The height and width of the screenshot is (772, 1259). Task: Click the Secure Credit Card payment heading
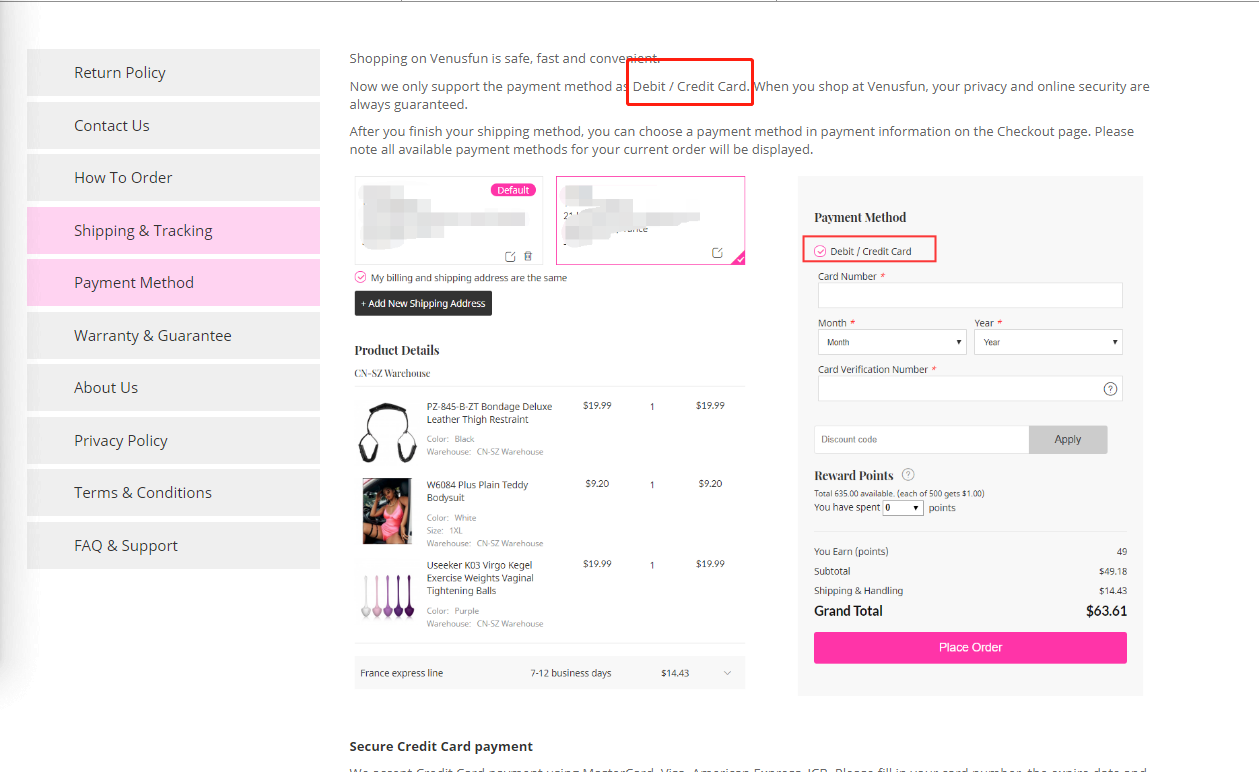[441, 746]
